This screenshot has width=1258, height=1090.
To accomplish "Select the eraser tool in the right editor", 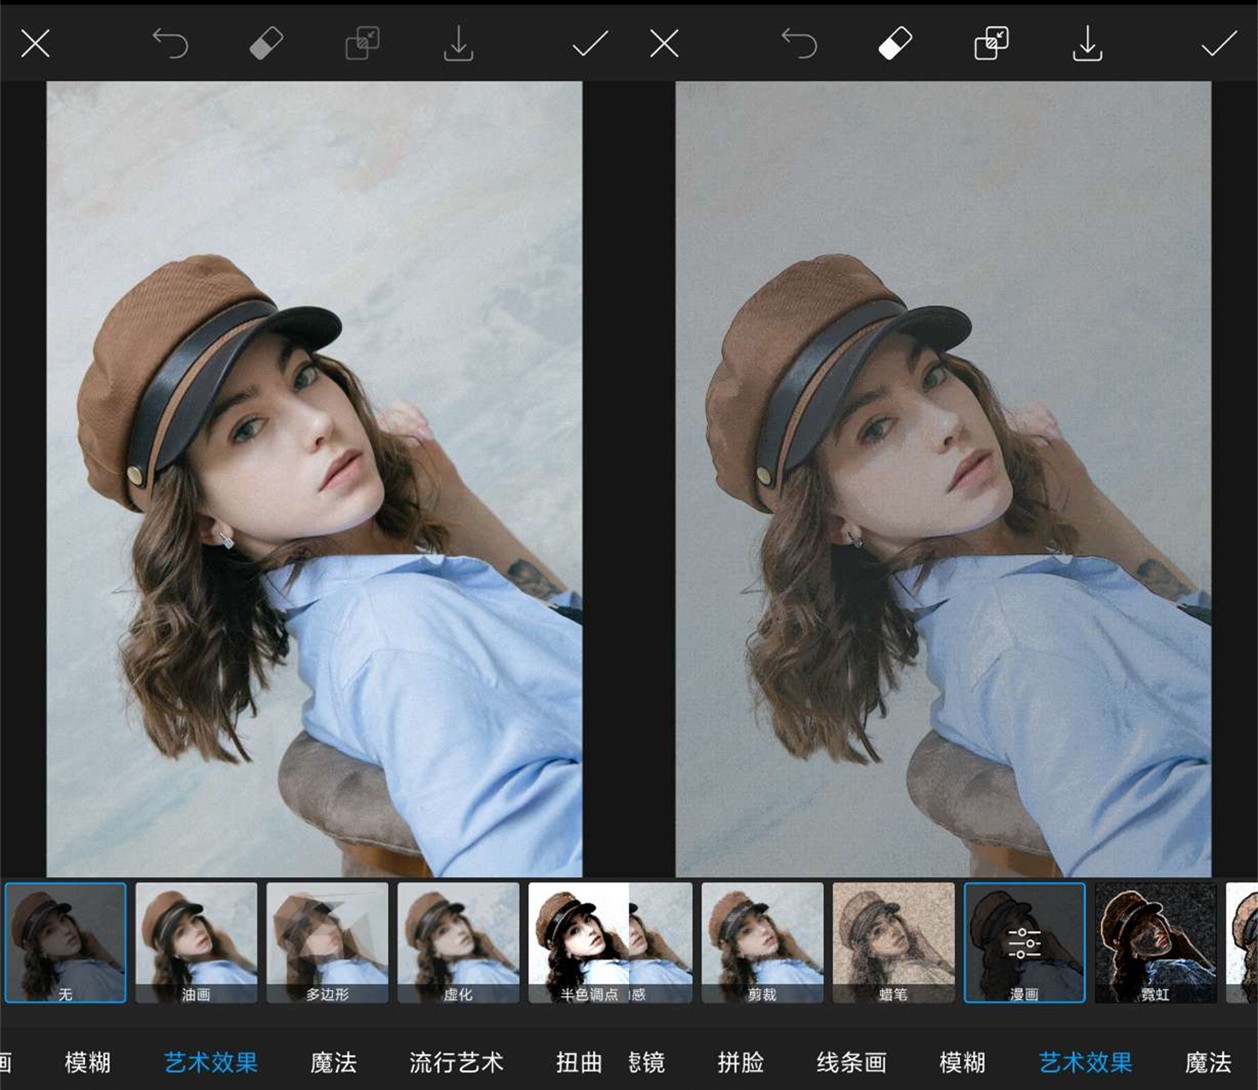I will point(895,44).
